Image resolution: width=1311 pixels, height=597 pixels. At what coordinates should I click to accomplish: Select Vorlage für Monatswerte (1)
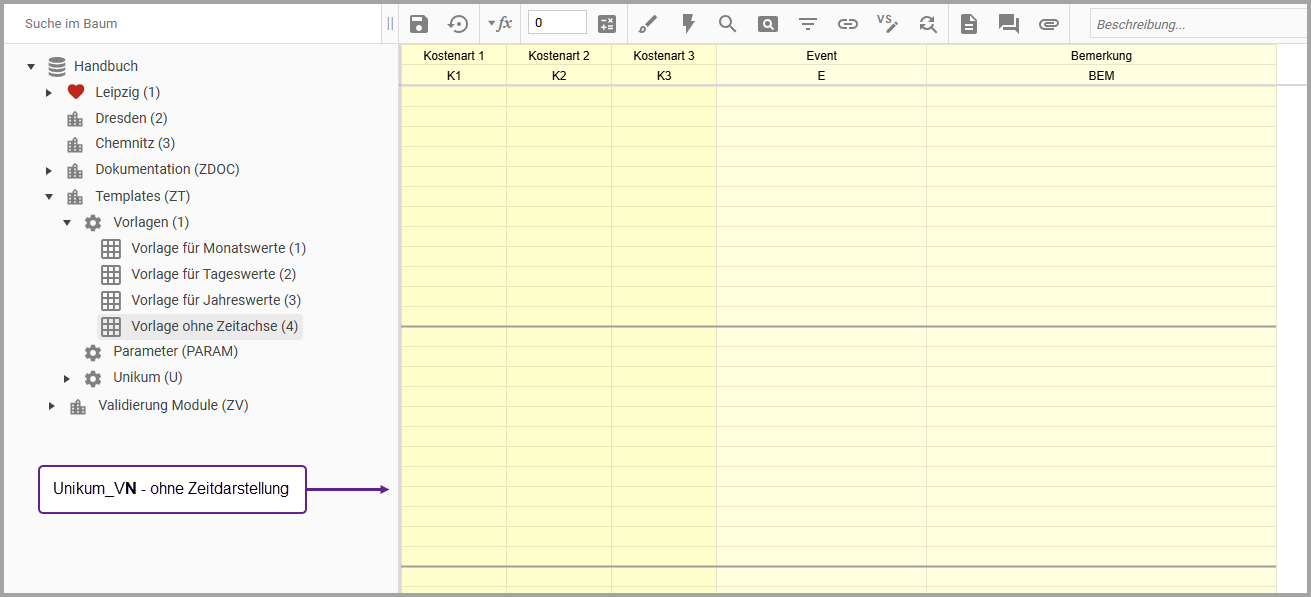(217, 248)
